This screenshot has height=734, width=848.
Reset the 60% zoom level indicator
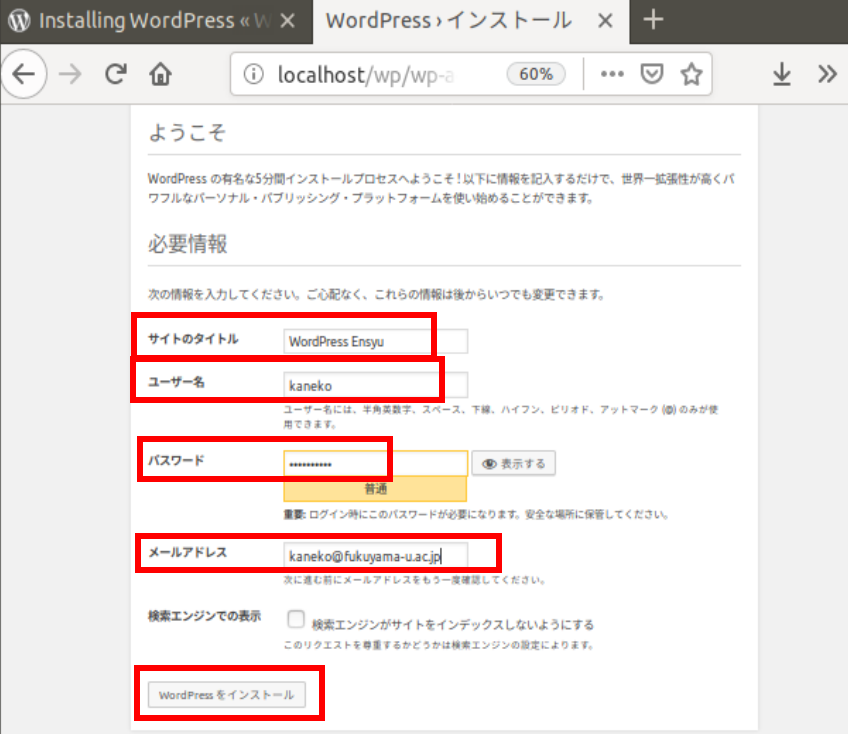536,74
